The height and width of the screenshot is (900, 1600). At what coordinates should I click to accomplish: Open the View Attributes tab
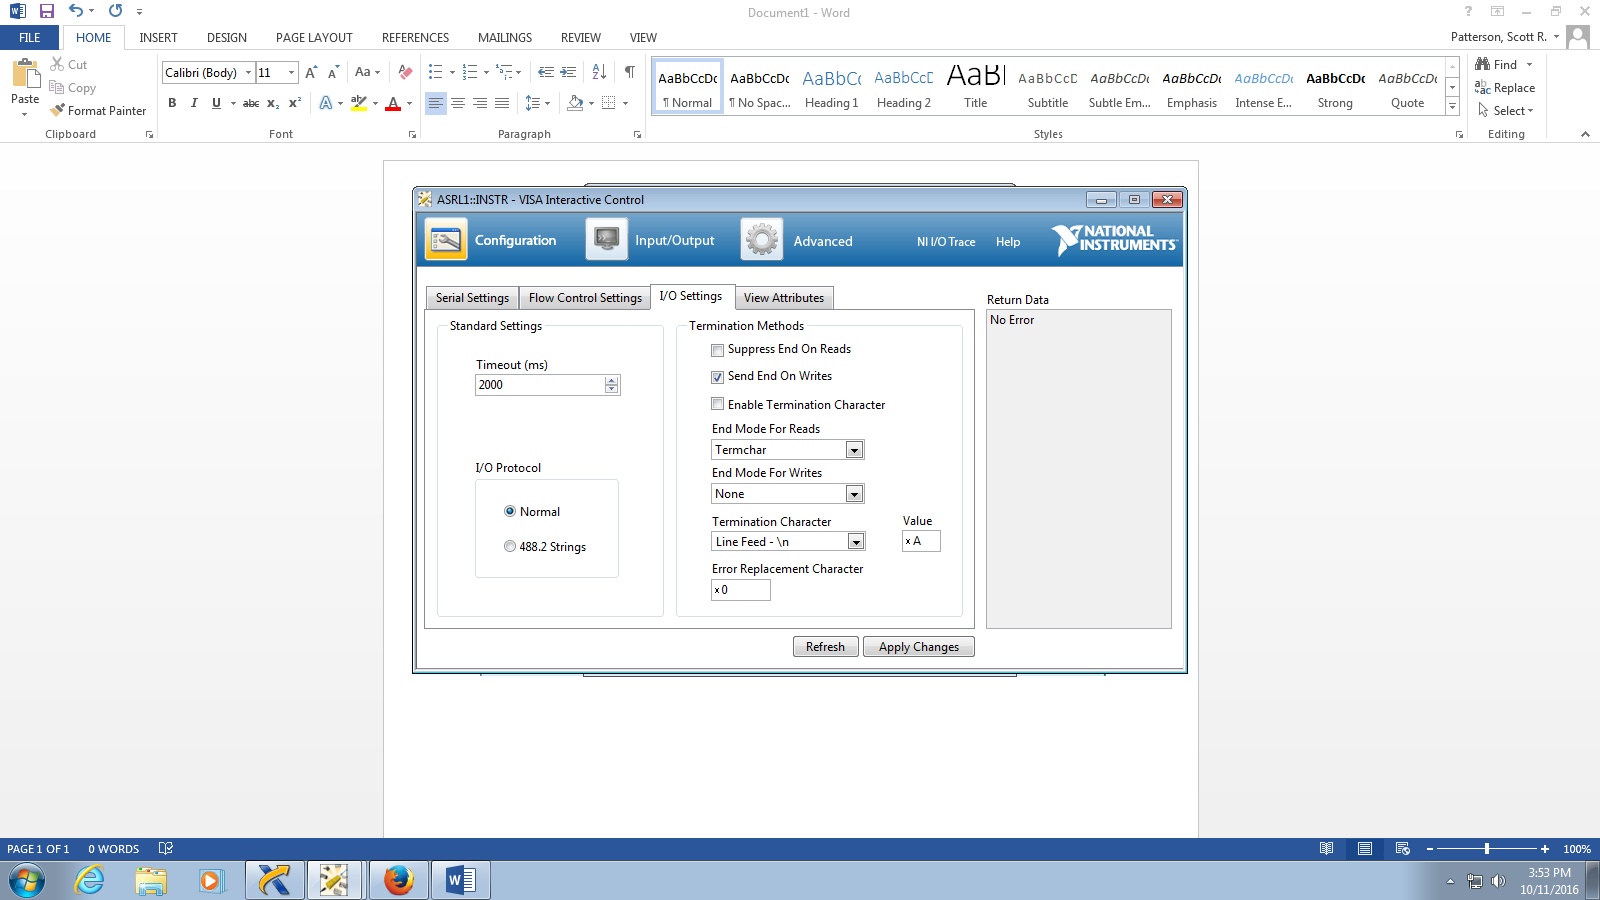[784, 298]
